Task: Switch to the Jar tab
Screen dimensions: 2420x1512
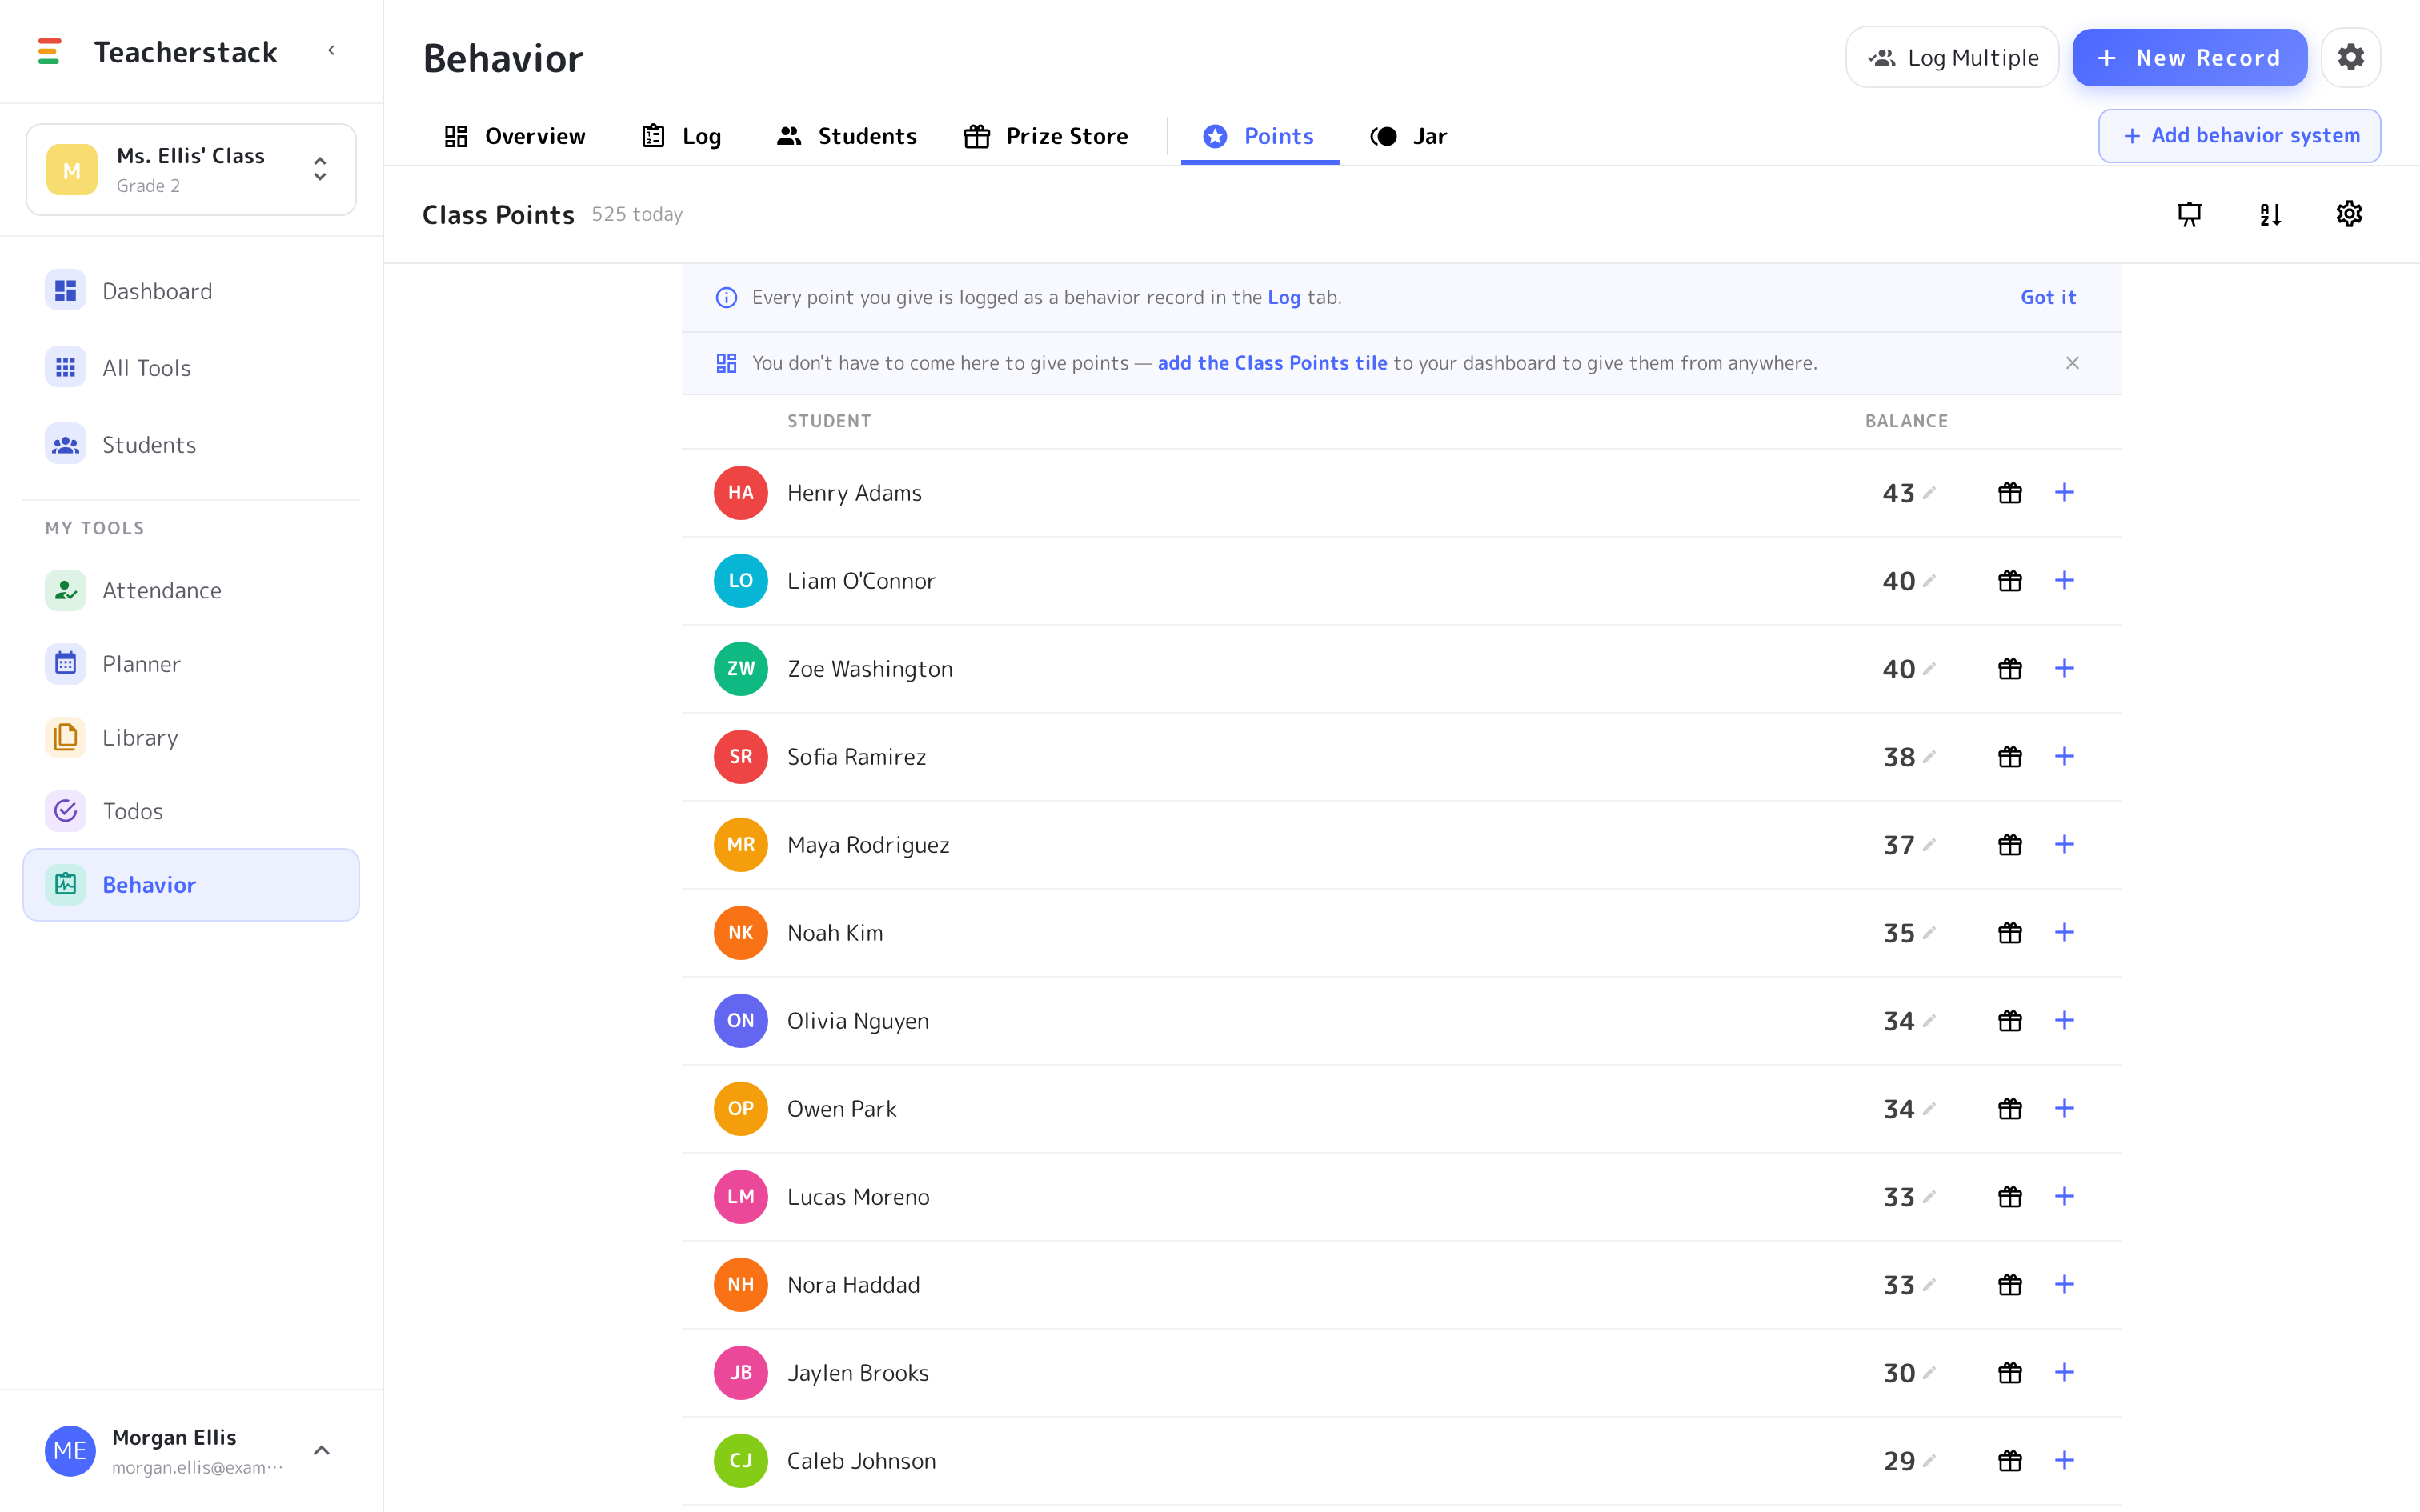Action: 1409,137
